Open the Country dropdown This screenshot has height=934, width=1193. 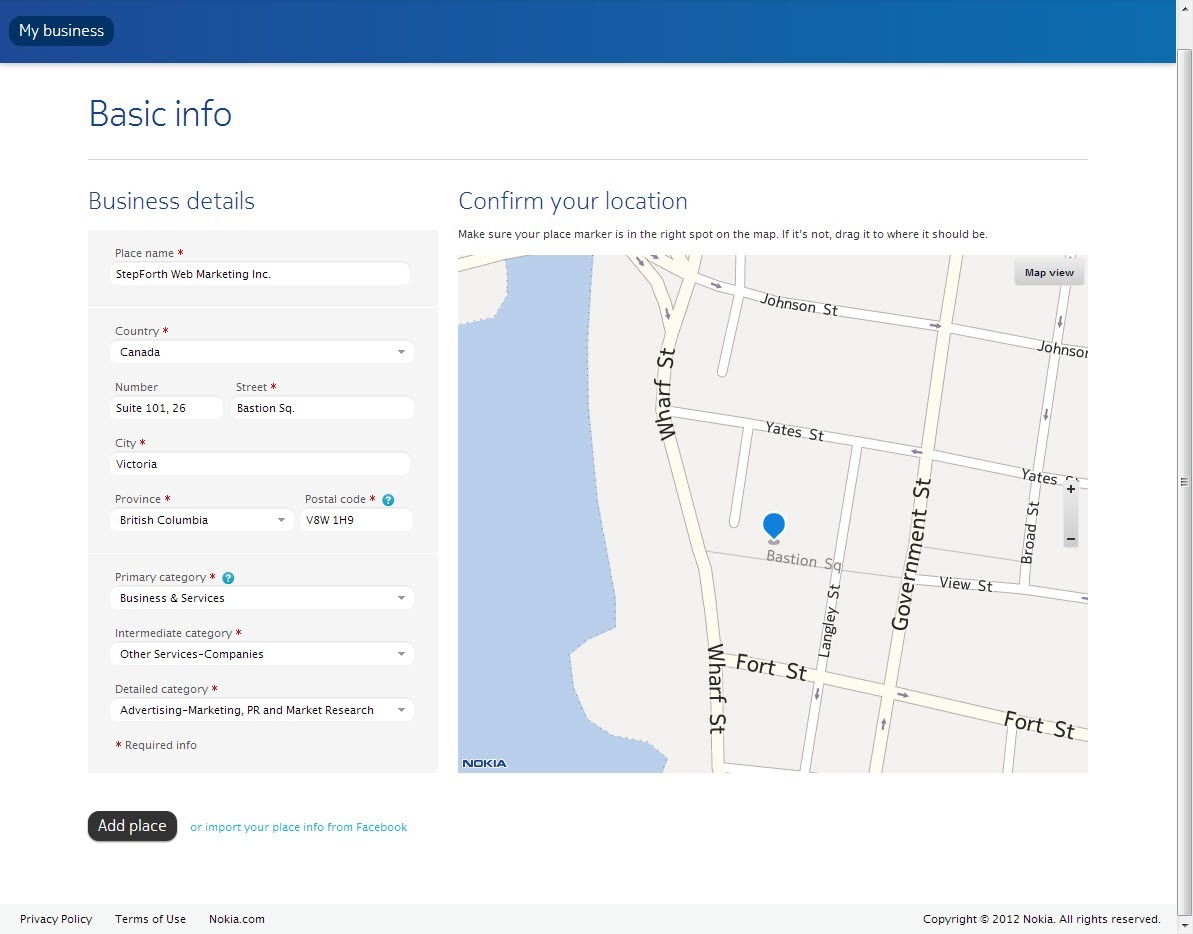tap(261, 352)
